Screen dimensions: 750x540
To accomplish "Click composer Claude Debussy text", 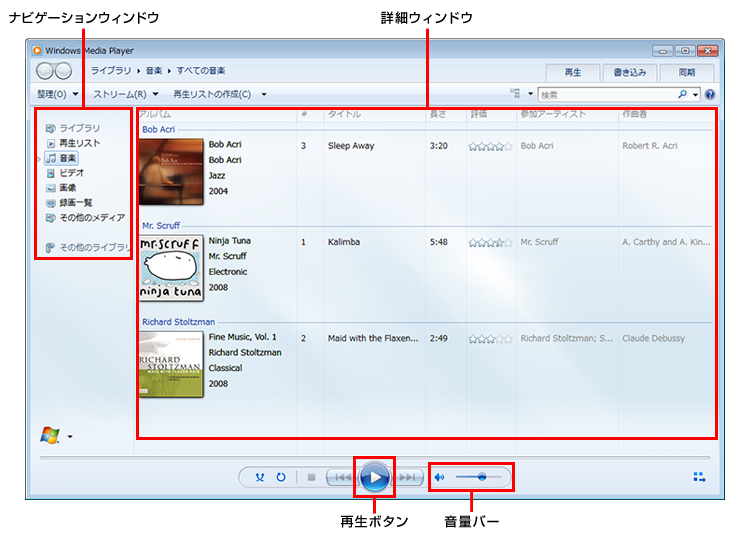I will (653, 338).
